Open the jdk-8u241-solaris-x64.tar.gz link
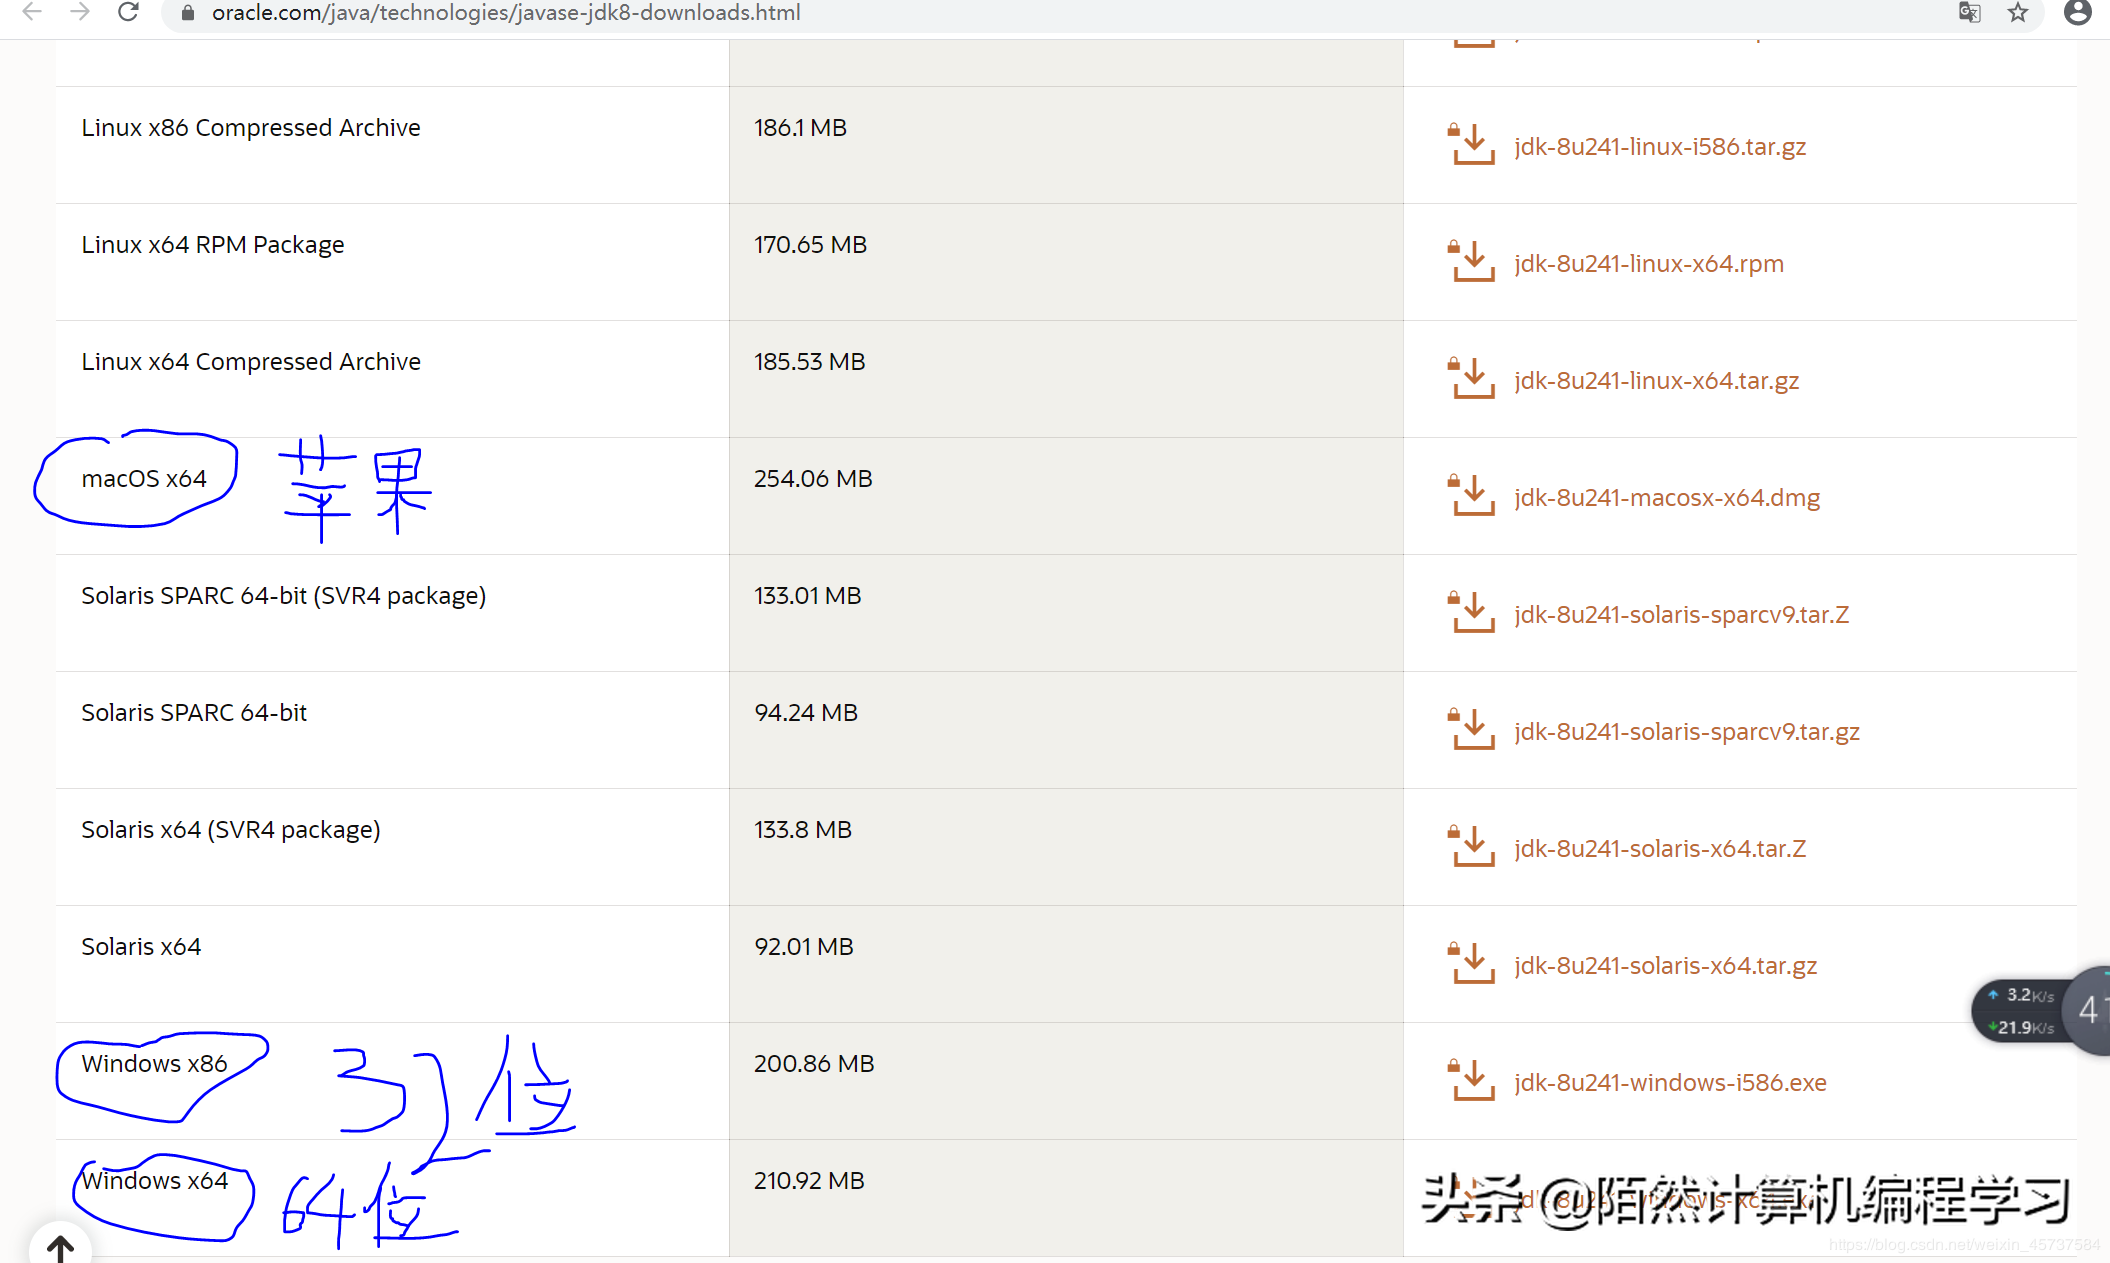 point(1665,965)
